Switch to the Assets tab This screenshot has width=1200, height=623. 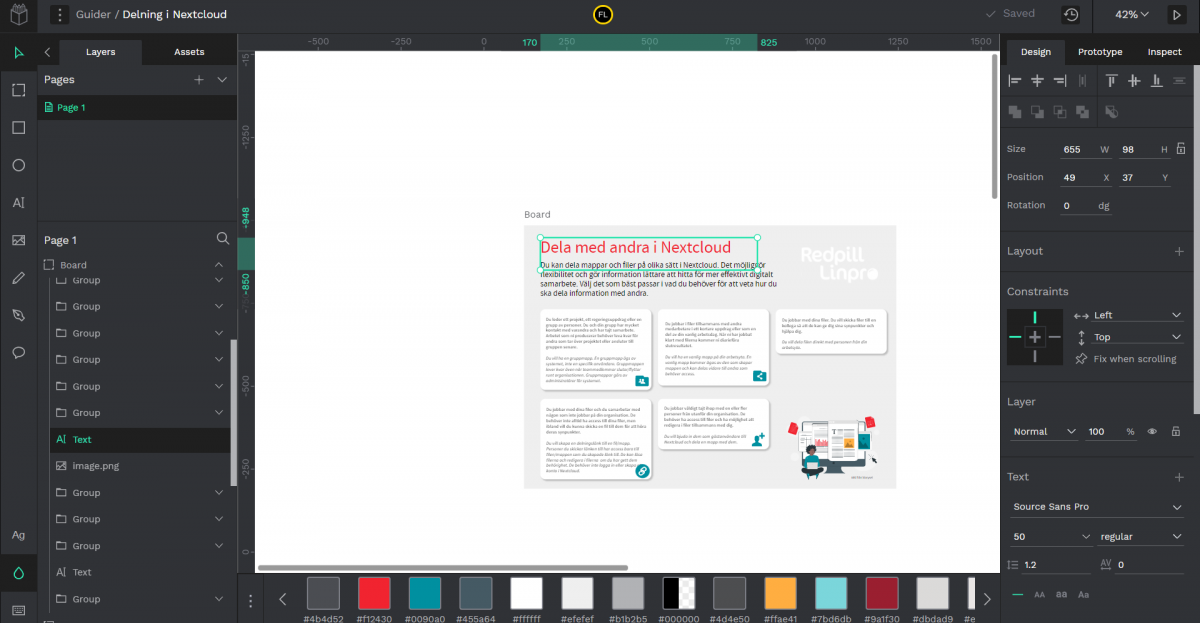point(189,52)
